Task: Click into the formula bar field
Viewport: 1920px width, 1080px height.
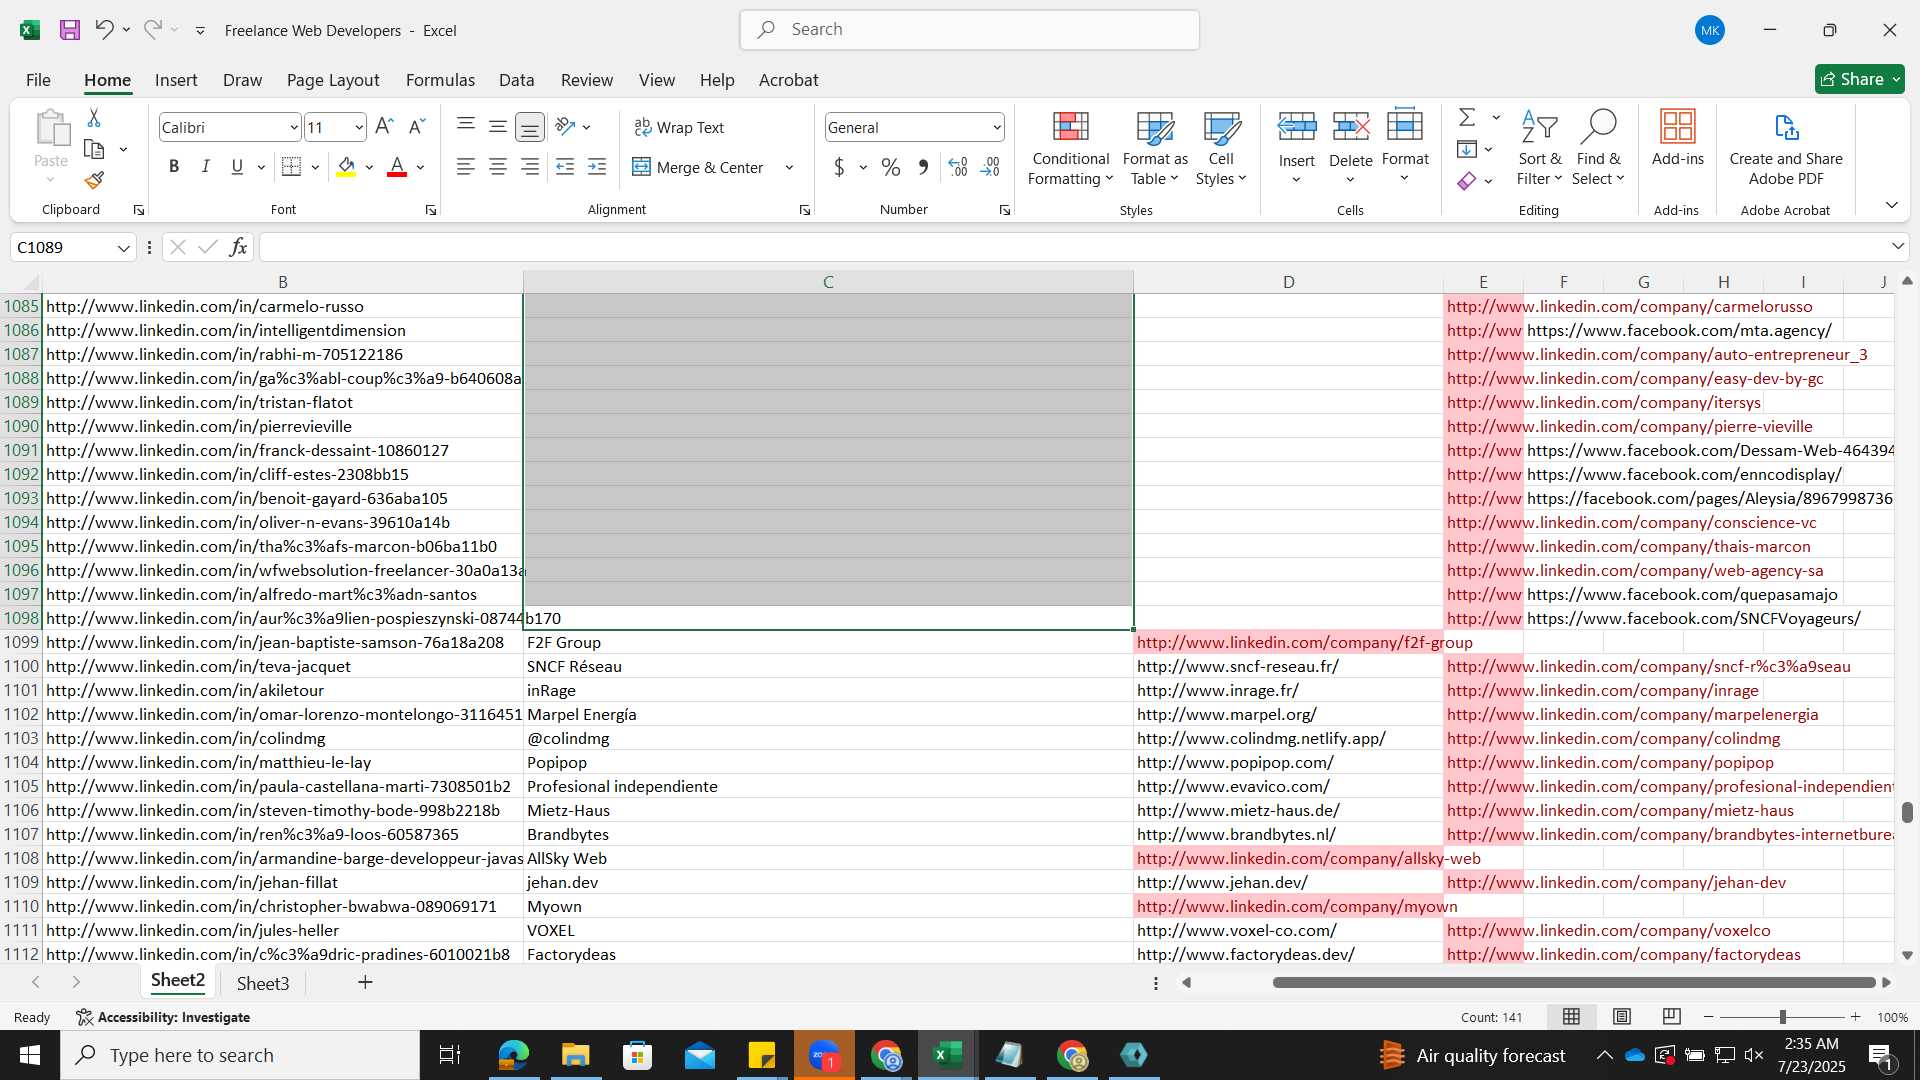Action: click(x=1075, y=247)
